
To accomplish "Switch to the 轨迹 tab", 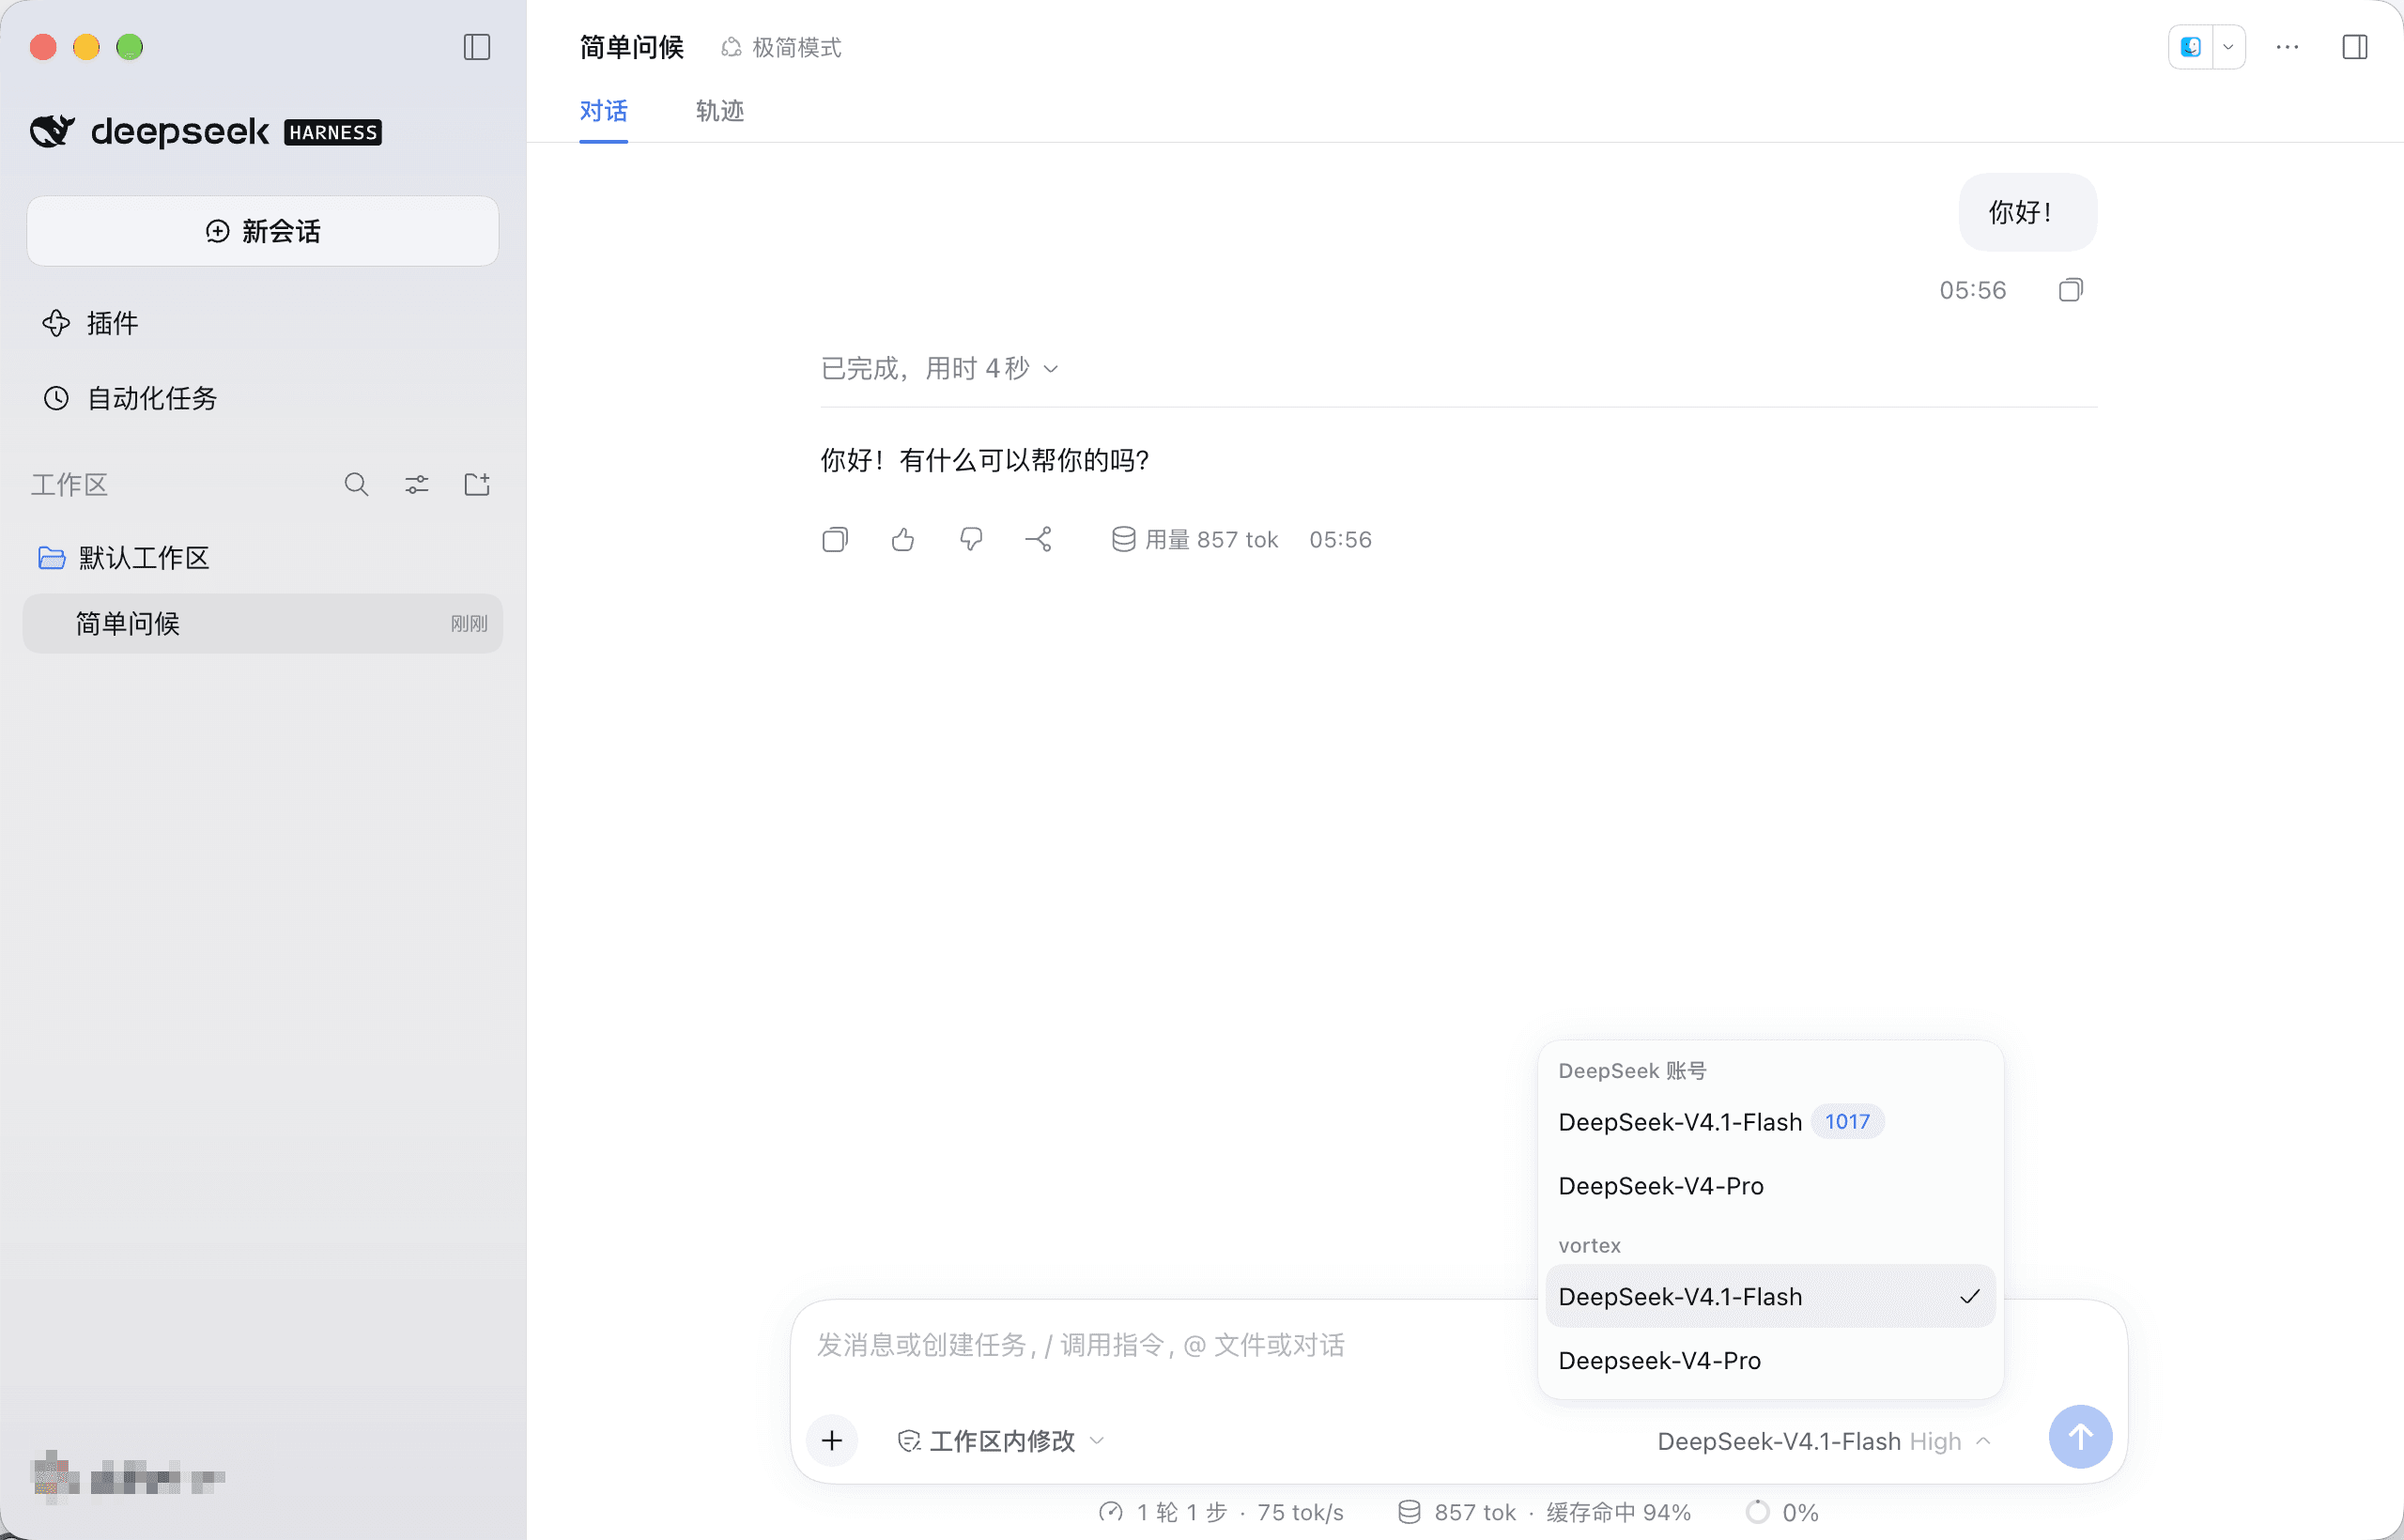I will click(x=720, y=111).
